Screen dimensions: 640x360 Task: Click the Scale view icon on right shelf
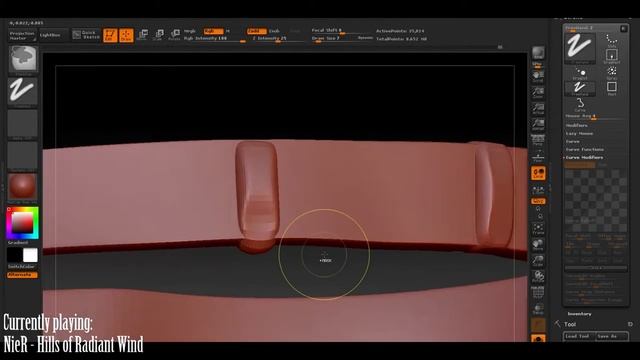(538, 260)
